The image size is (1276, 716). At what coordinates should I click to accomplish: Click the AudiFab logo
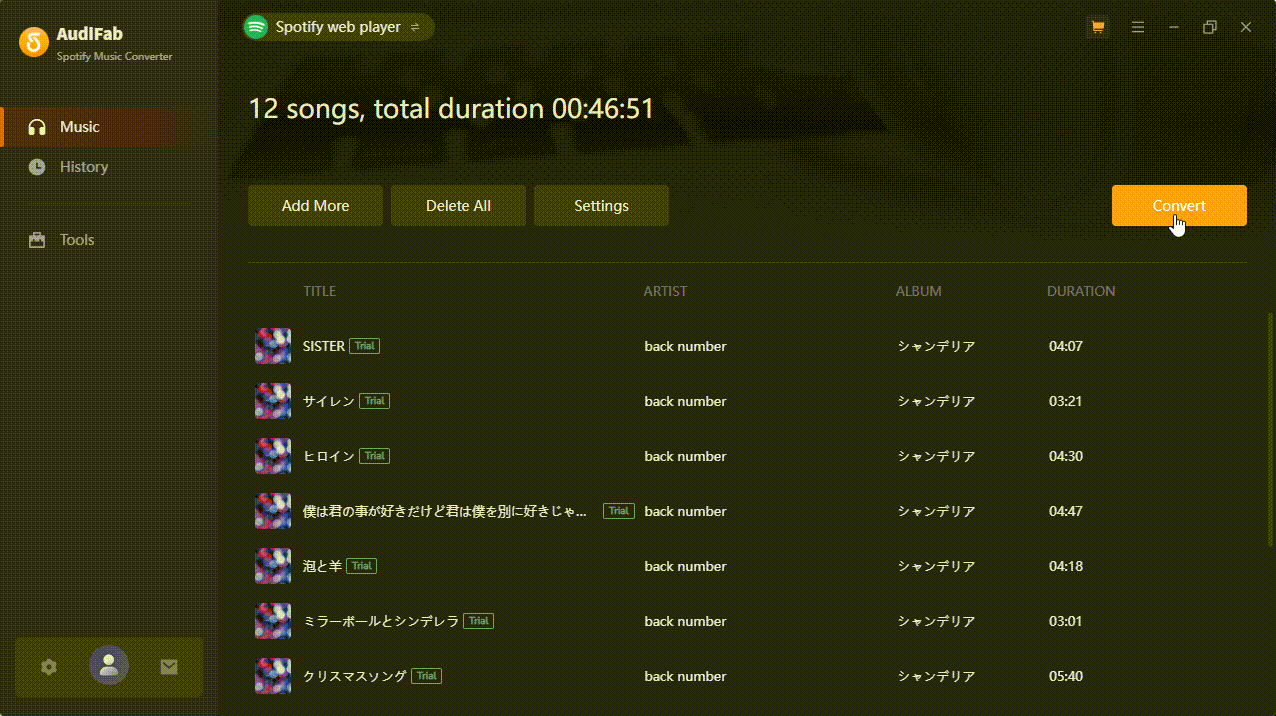(x=35, y=42)
